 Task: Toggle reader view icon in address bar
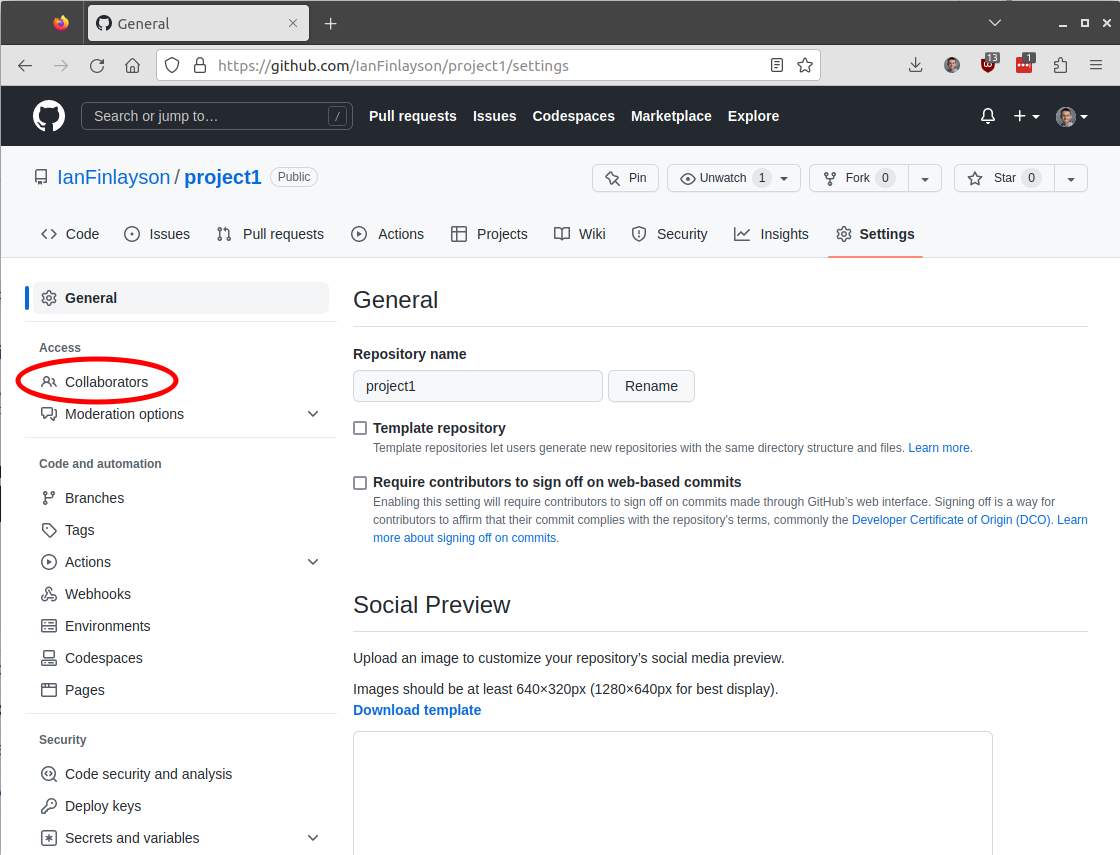click(x=777, y=66)
